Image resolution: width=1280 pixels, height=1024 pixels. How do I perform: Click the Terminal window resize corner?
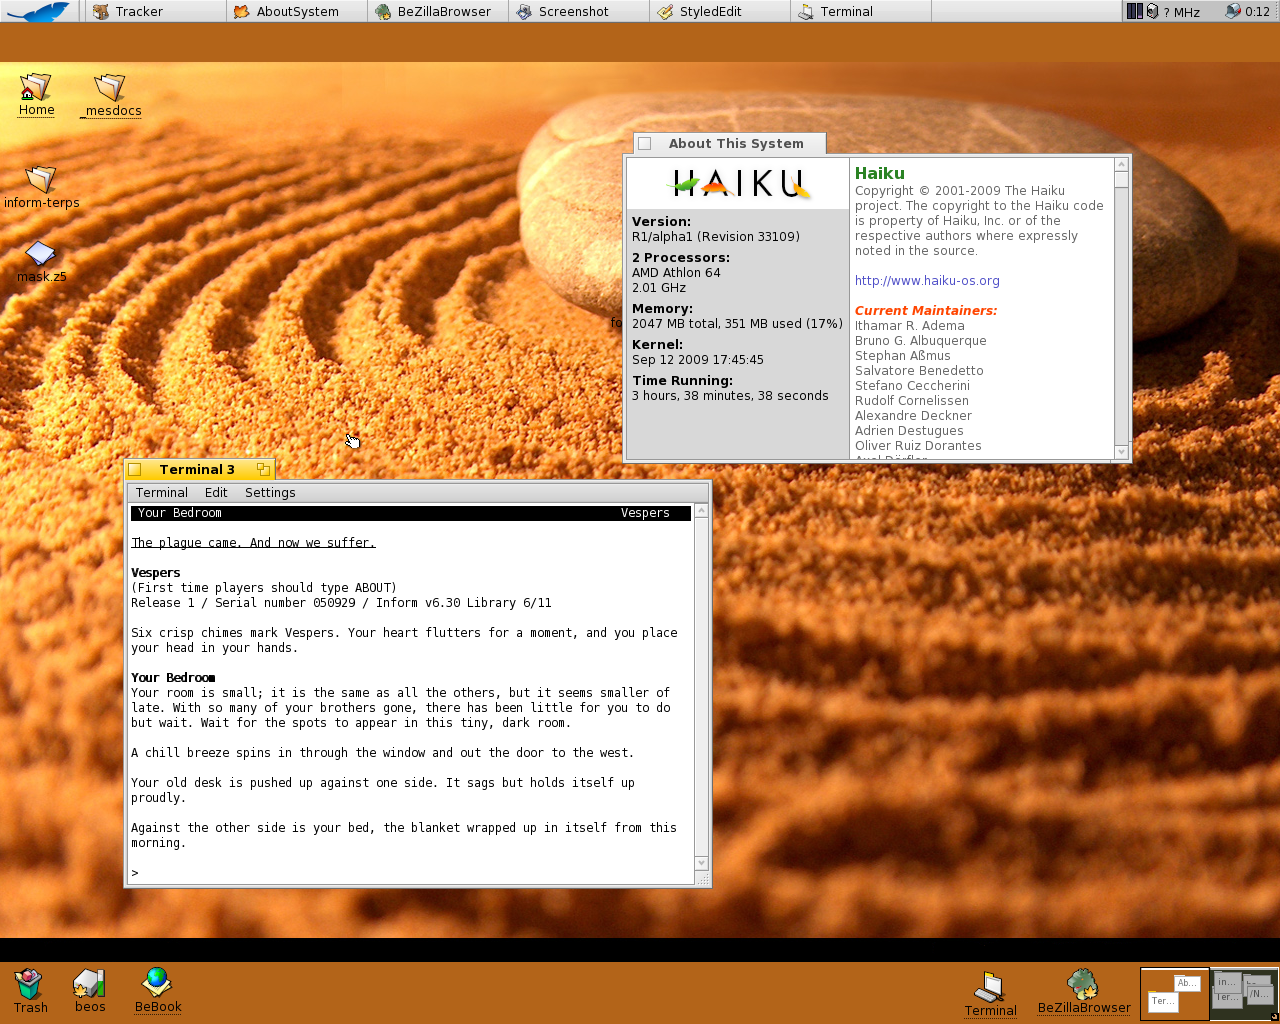coord(702,878)
